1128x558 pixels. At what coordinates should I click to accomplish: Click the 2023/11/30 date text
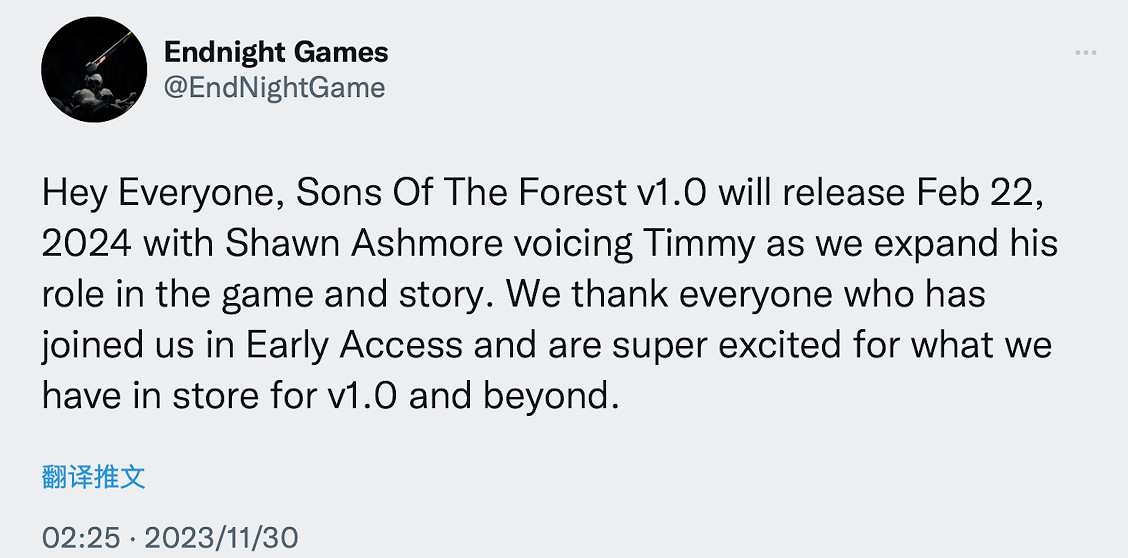coord(221,538)
